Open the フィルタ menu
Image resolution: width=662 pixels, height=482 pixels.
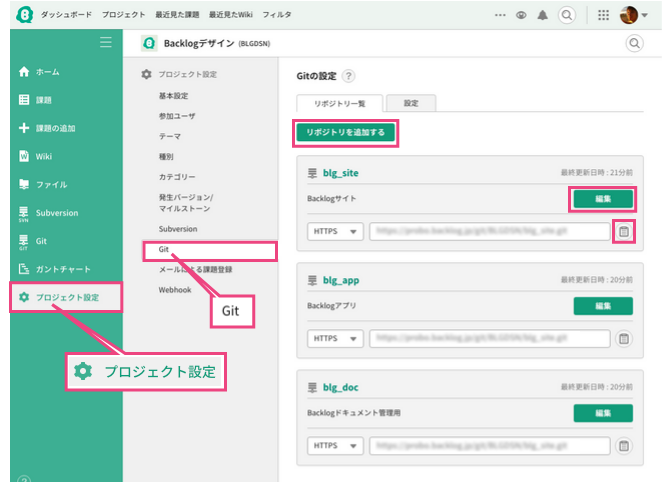[277, 15]
